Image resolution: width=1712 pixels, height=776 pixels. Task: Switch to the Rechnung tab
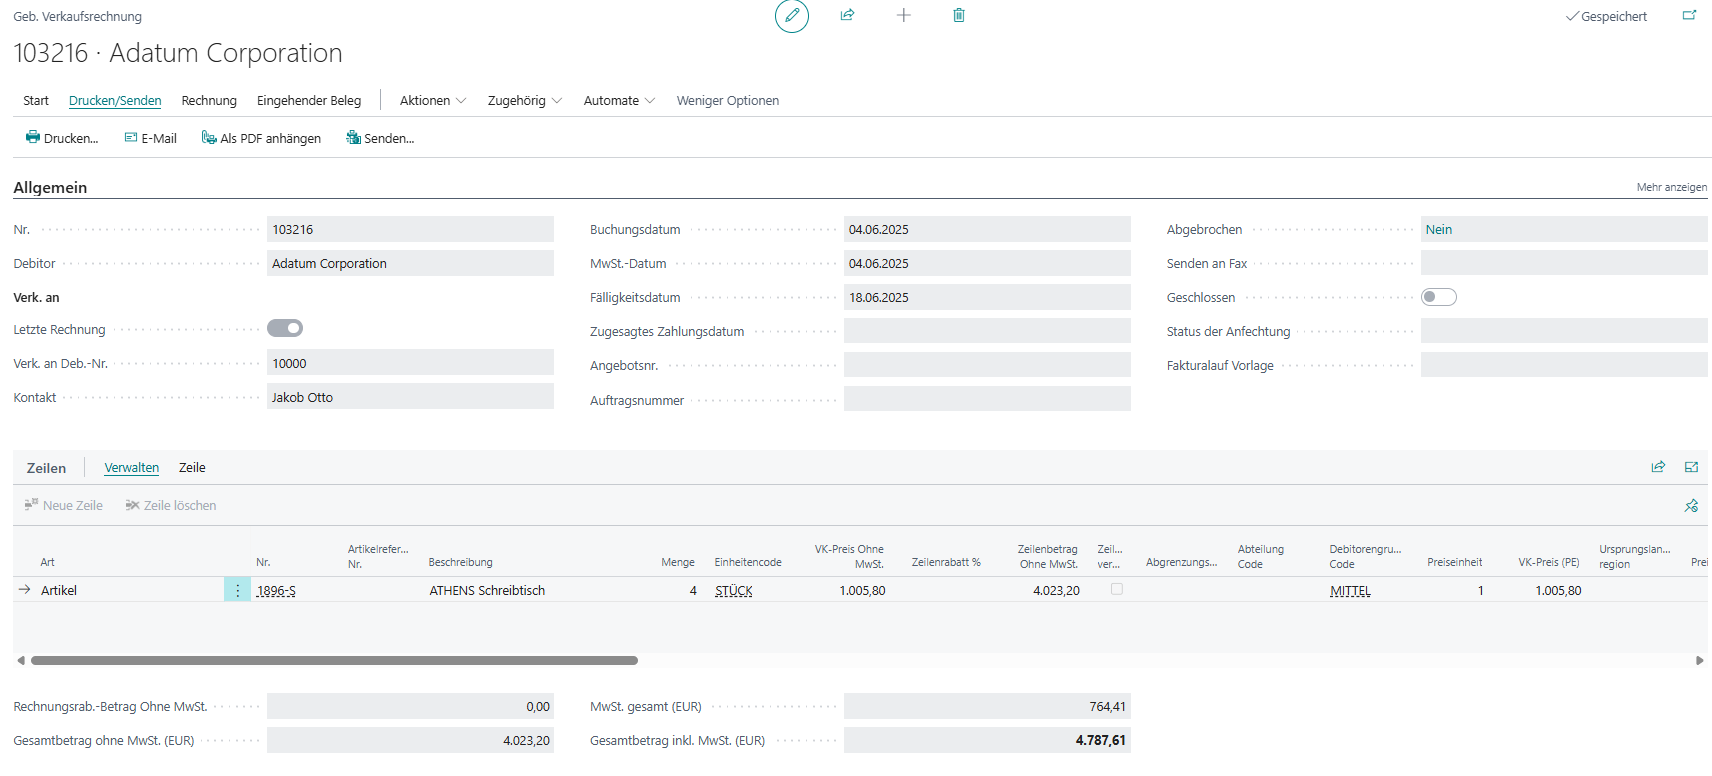coord(209,101)
